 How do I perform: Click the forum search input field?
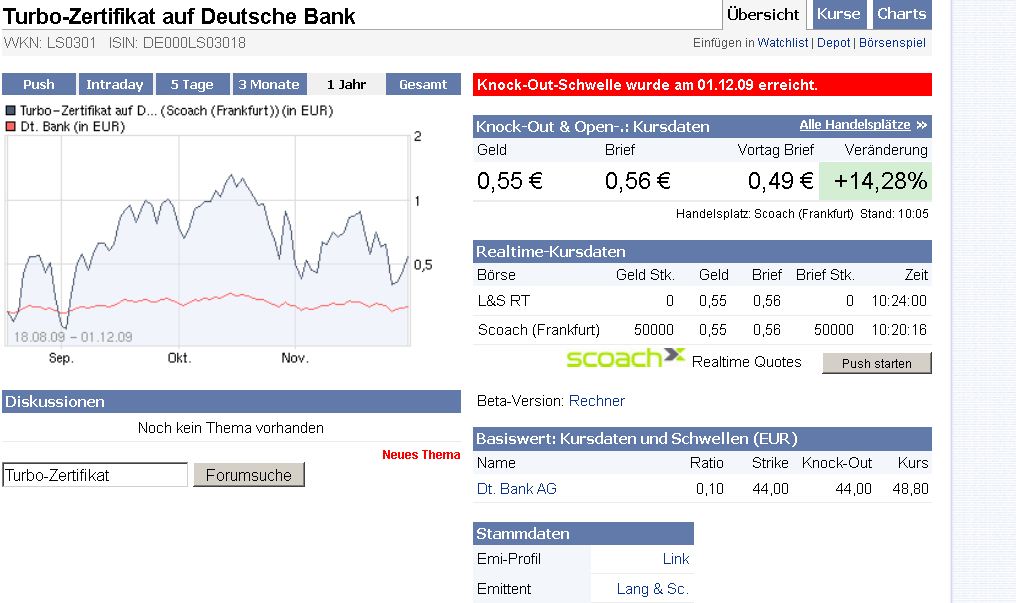click(93, 473)
